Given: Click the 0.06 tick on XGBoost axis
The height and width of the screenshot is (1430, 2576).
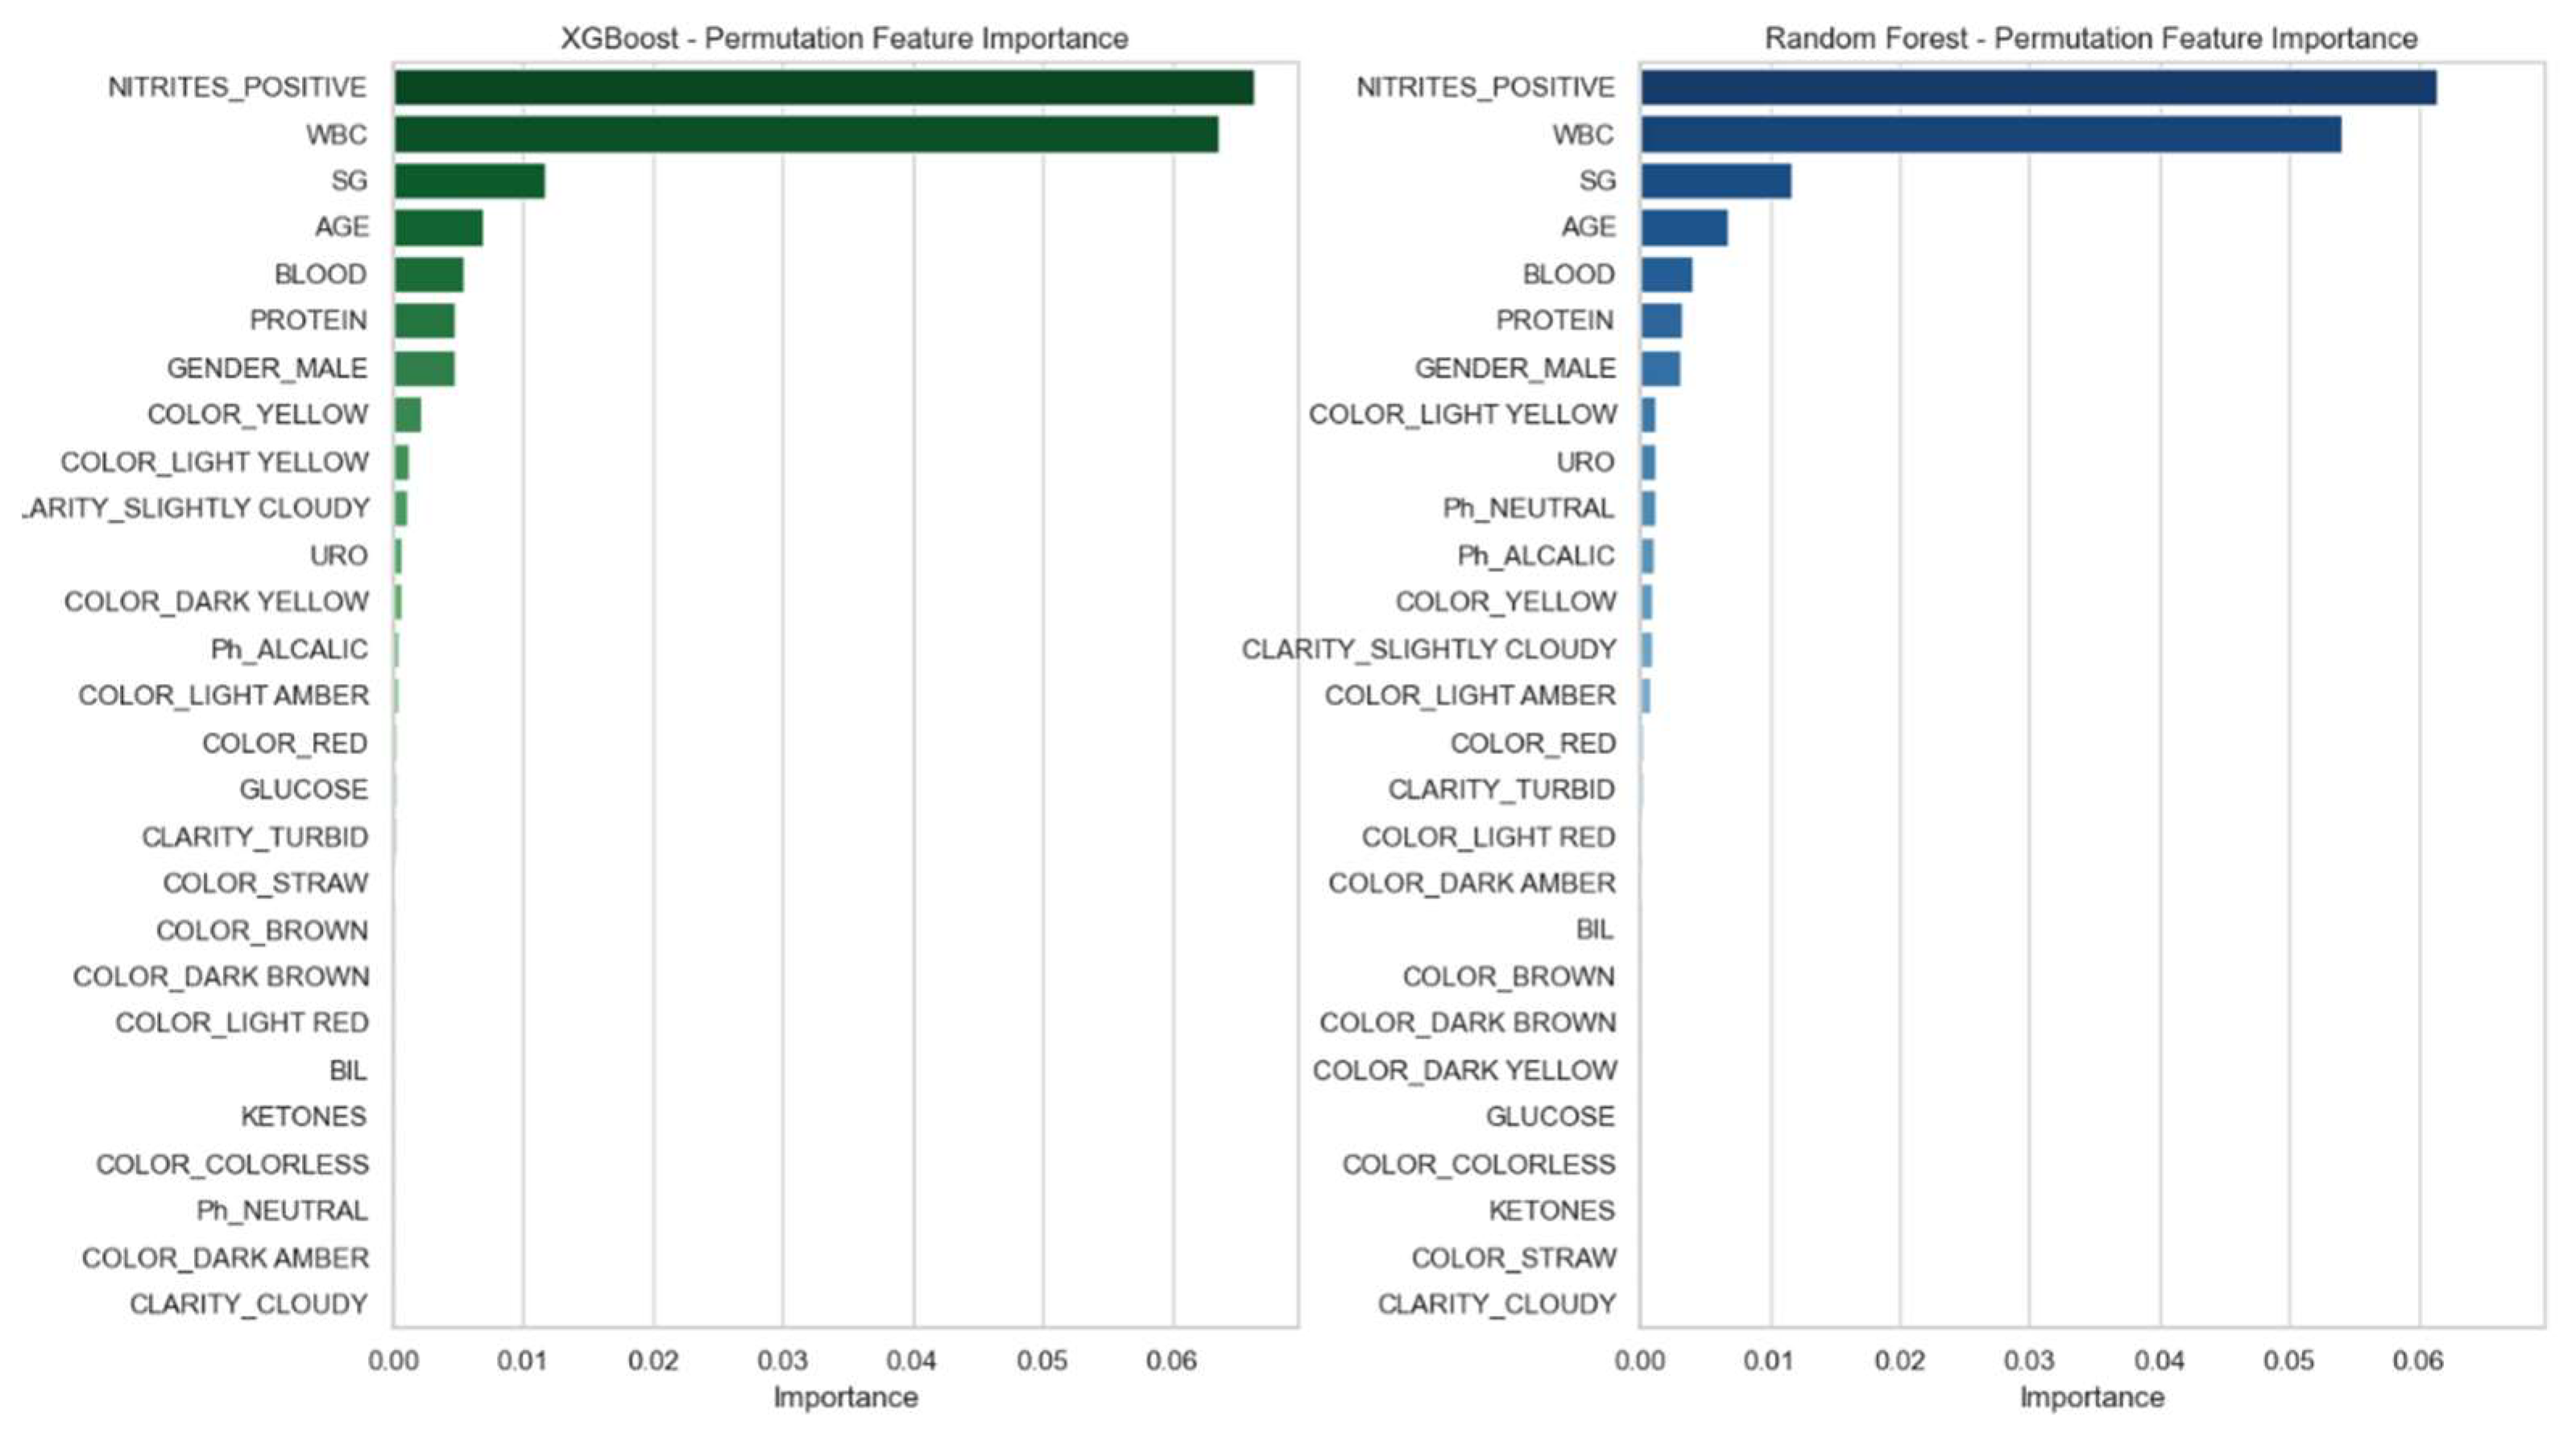Looking at the screenshot, I should click(x=1171, y=1361).
